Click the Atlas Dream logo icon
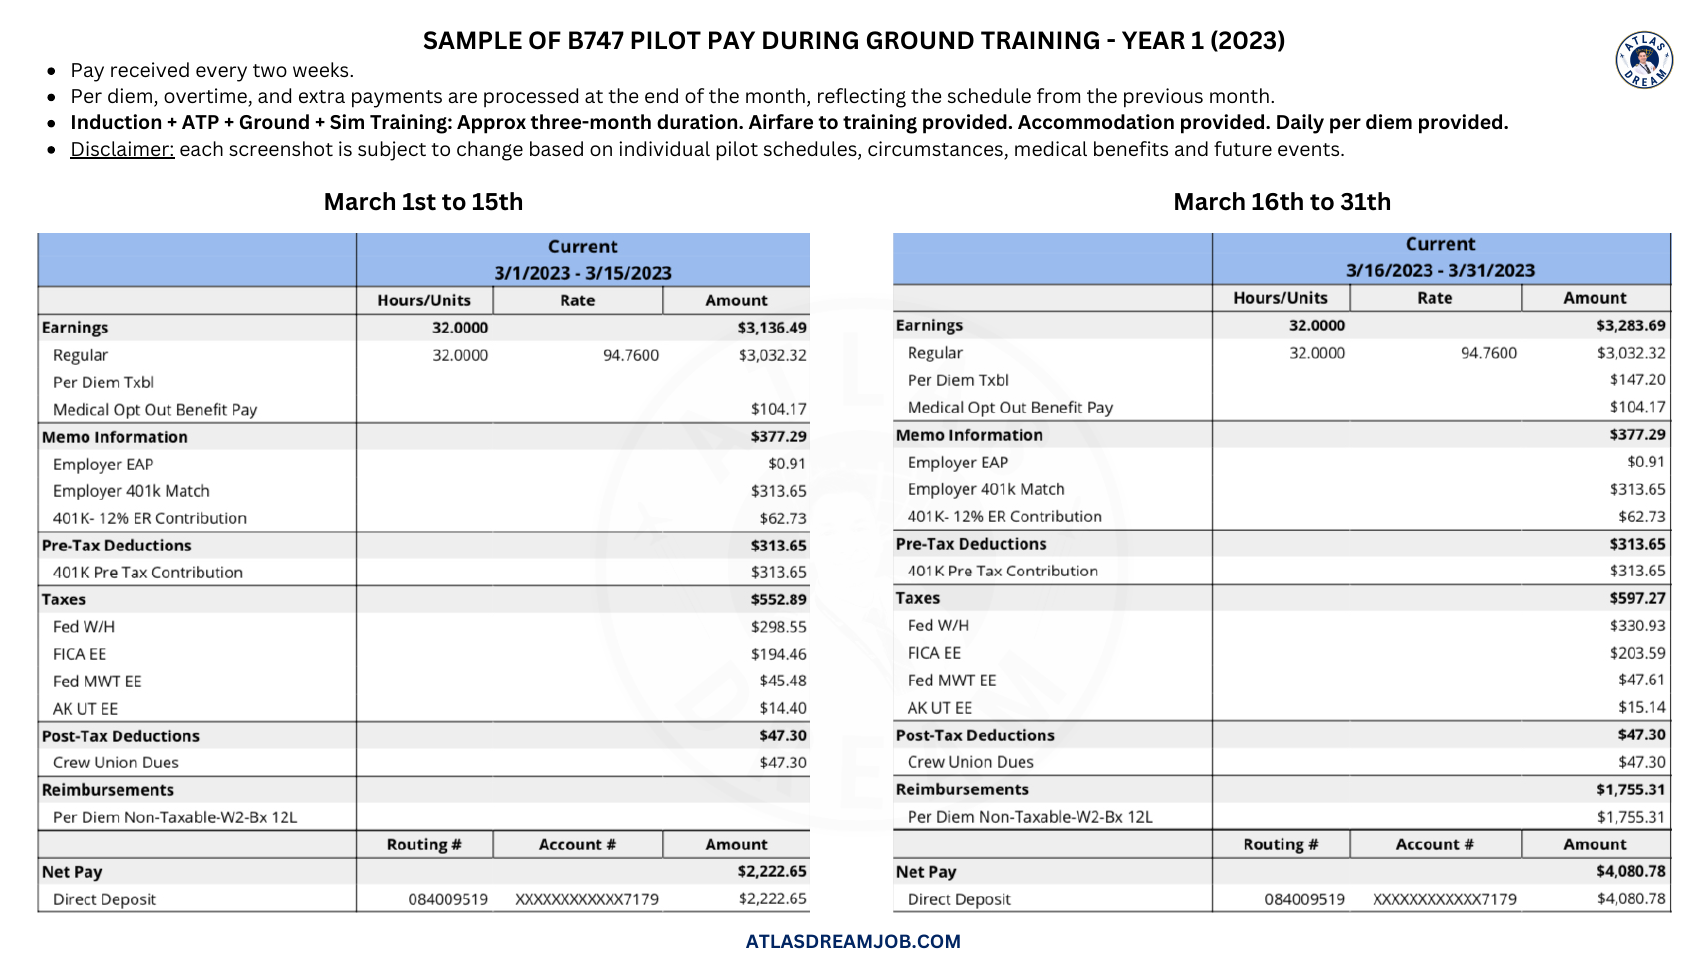The image size is (1708, 960). pyautogui.click(x=1644, y=60)
